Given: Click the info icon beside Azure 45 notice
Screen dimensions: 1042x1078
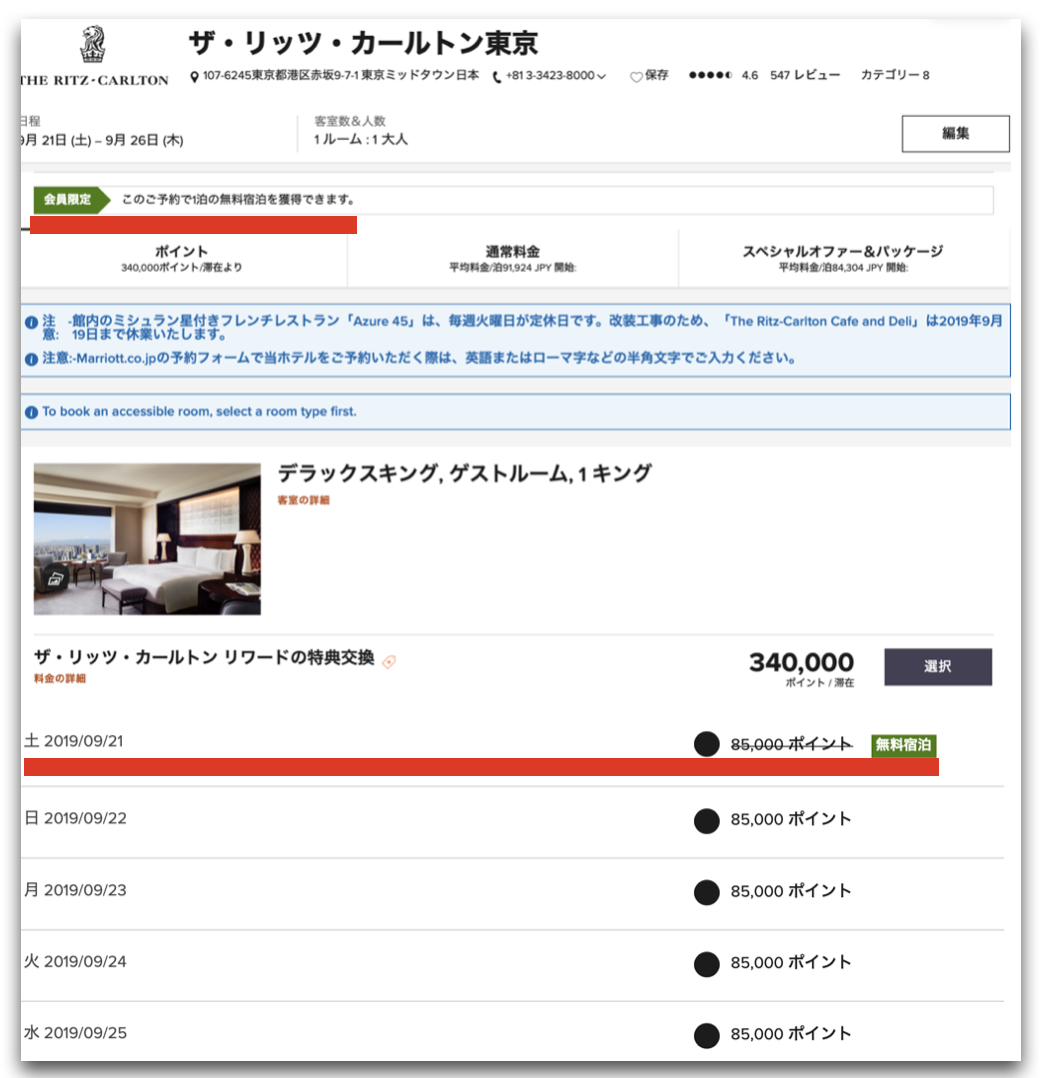Looking at the screenshot, I should tap(31, 322).
